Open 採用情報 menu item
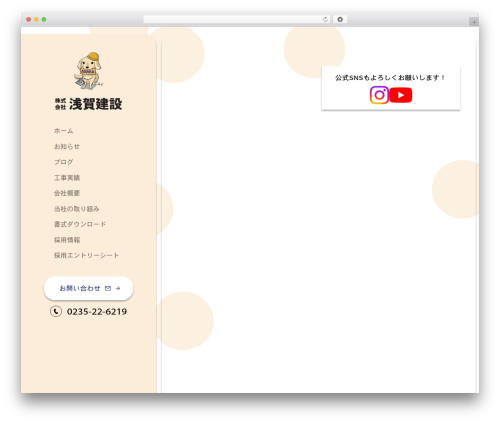 [x=67, y=240]
